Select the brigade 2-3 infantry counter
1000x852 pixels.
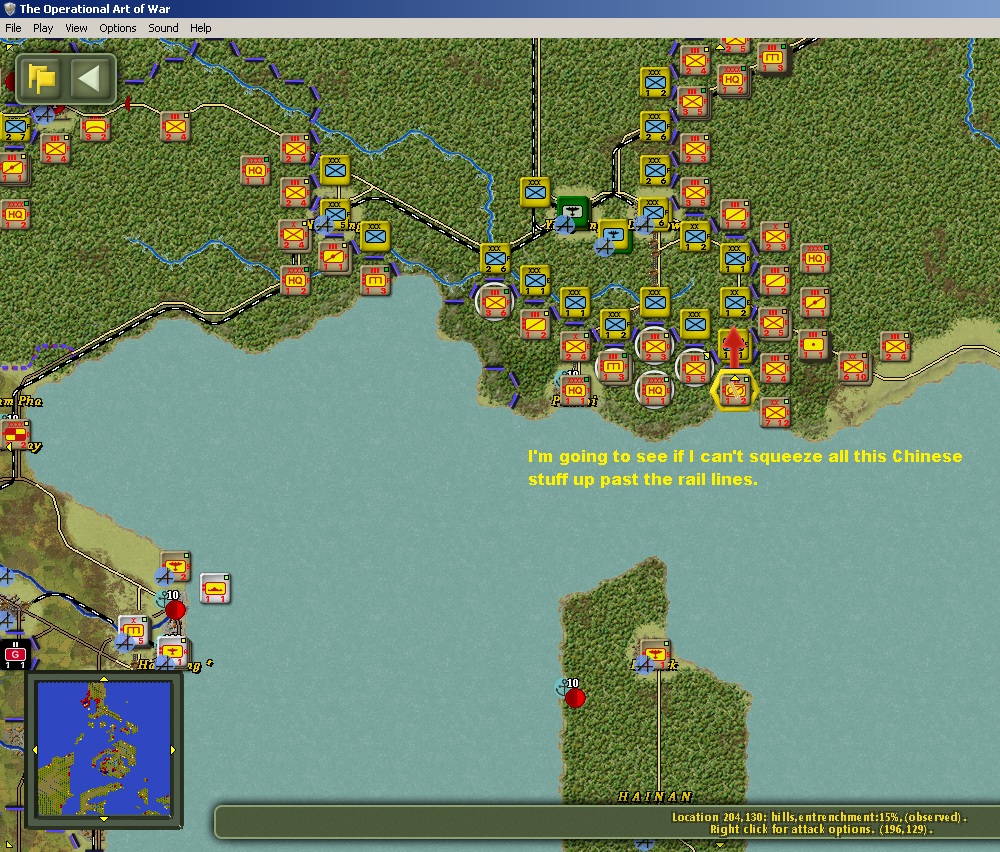tap(775, 237)
